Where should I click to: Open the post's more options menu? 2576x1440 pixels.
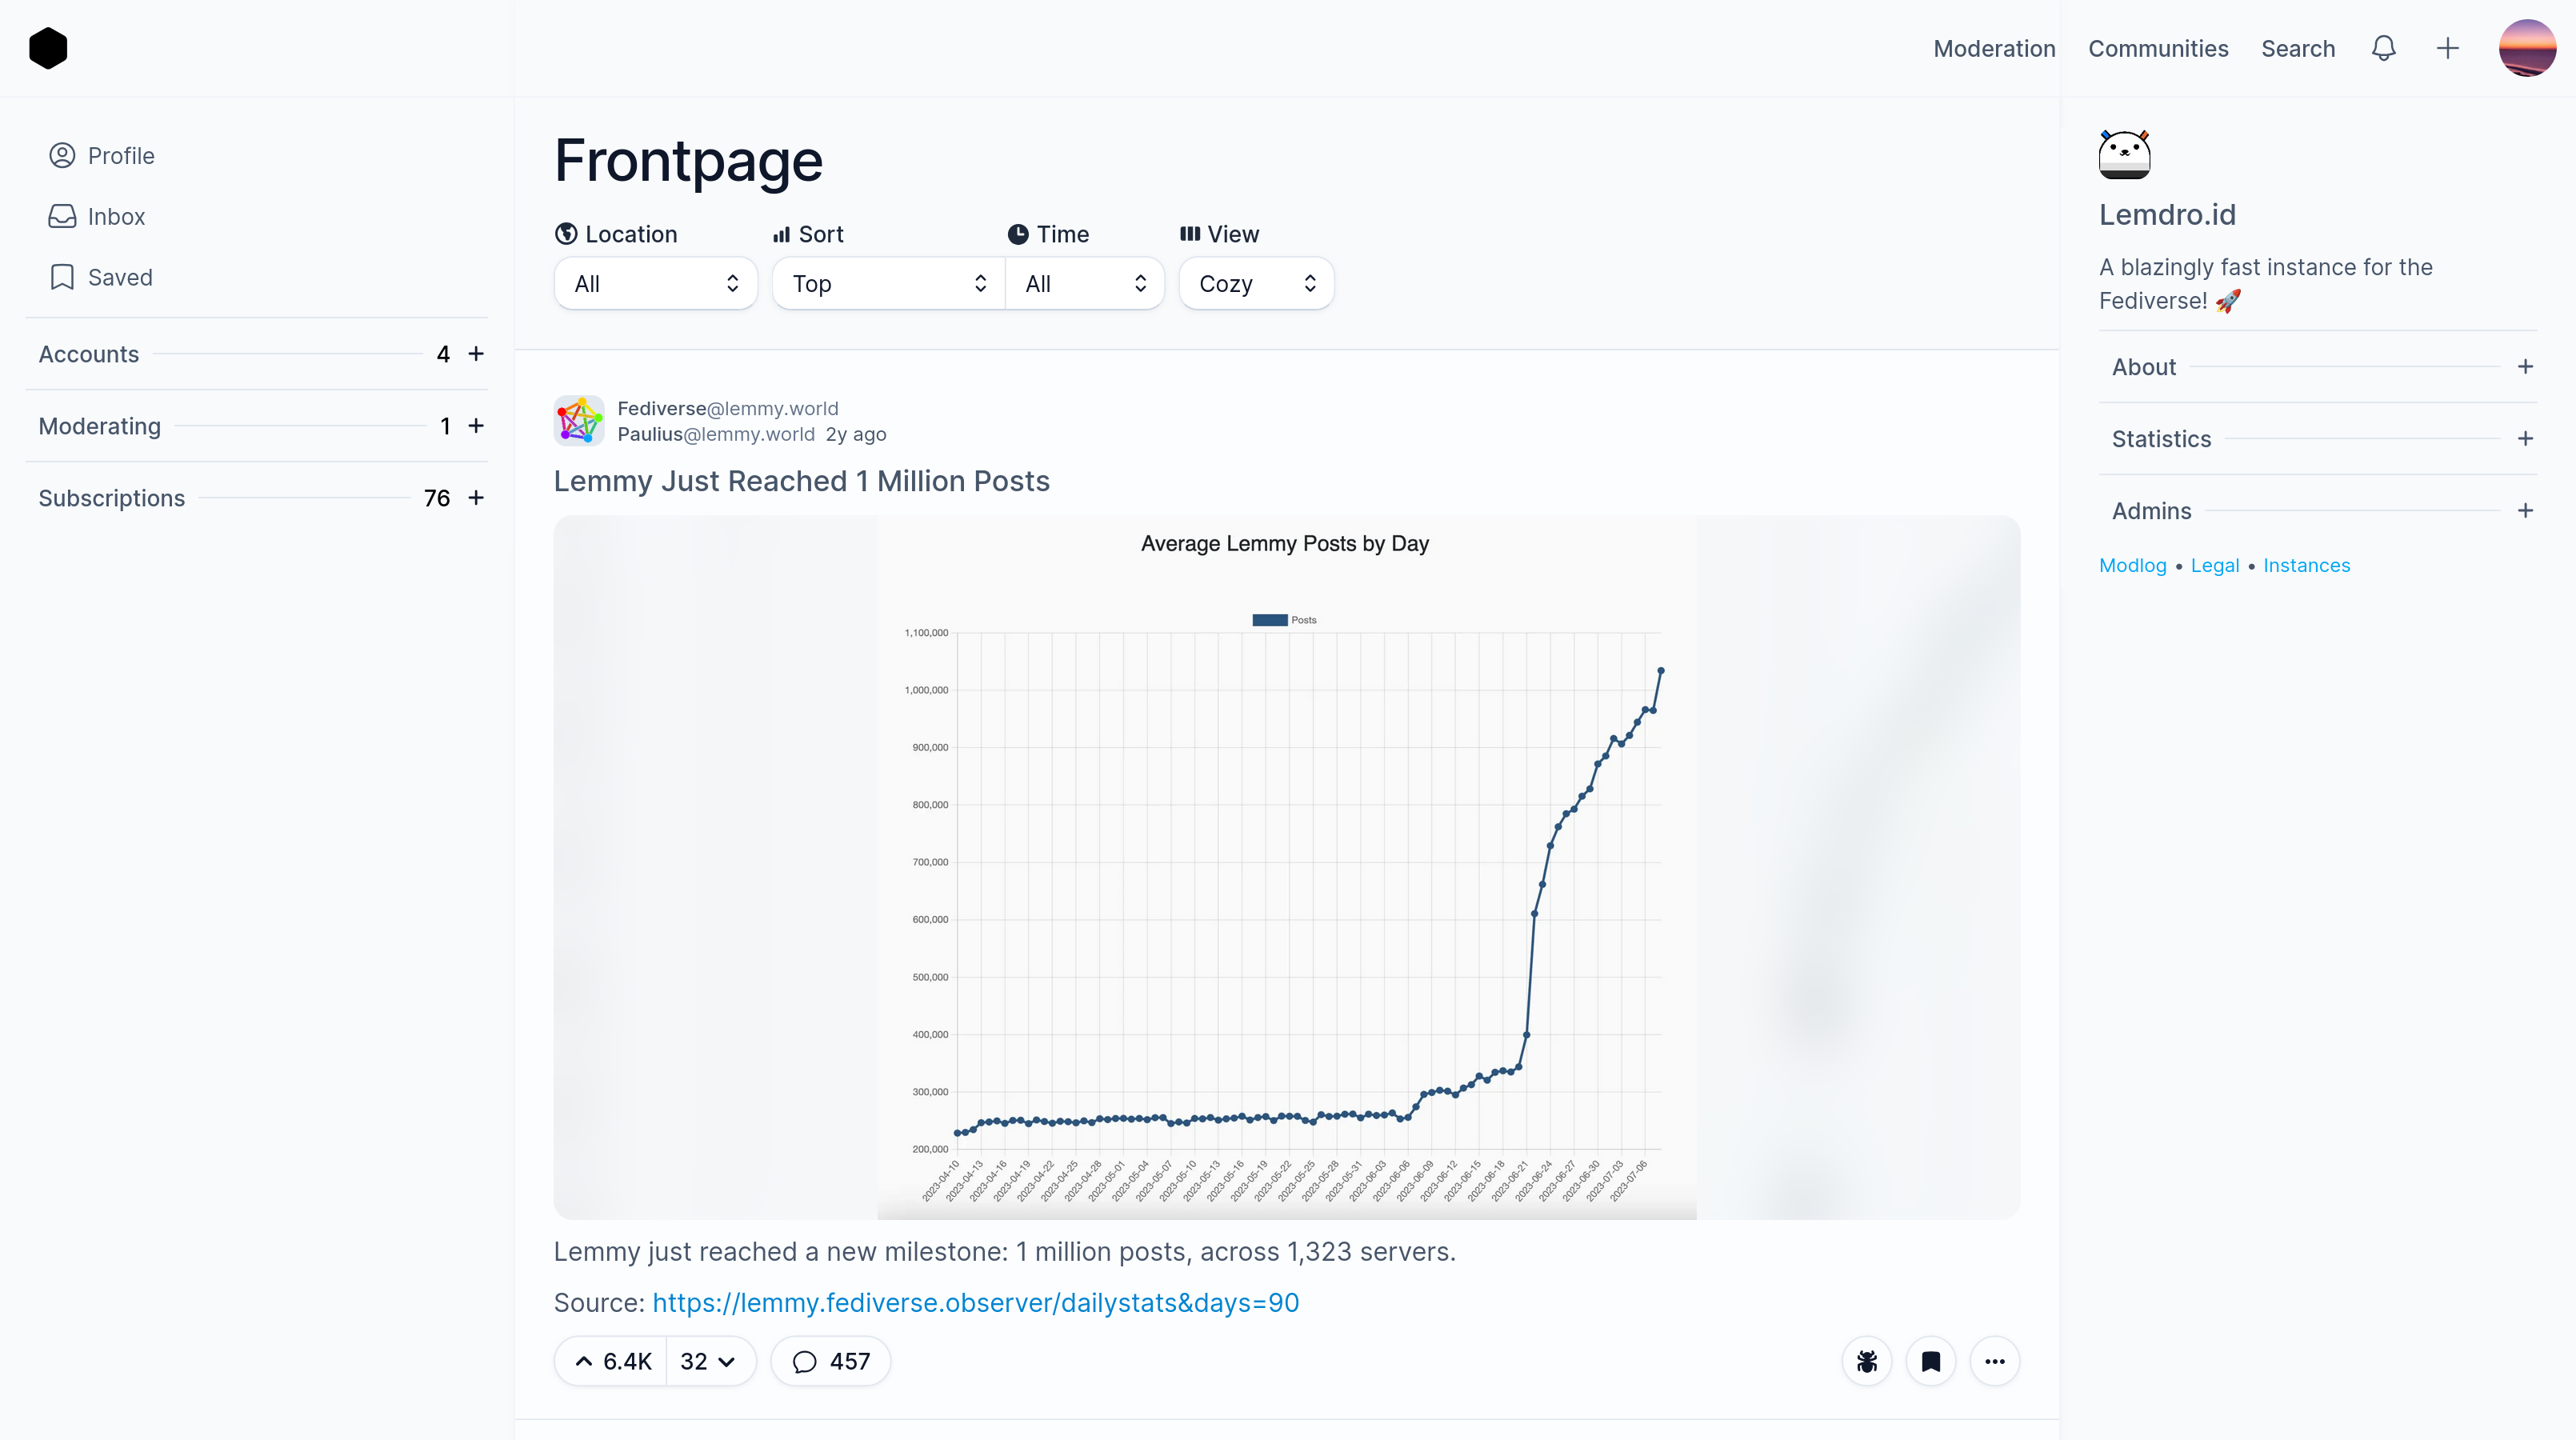pyautogui.click(x=1994, y=1362)
